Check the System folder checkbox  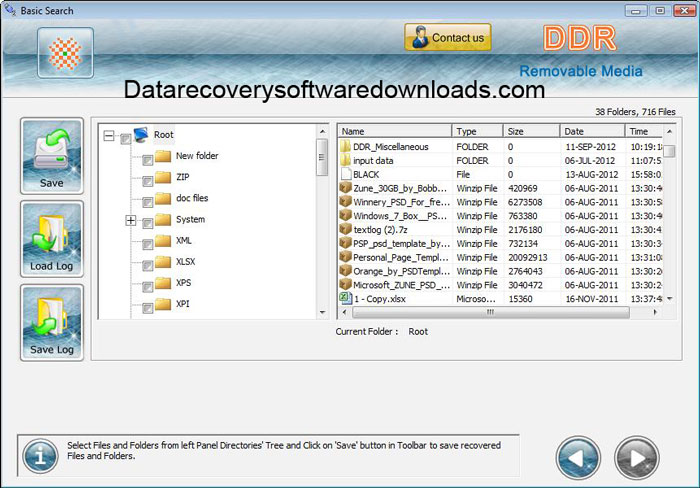pyautogui.click(x=147, y=224)
